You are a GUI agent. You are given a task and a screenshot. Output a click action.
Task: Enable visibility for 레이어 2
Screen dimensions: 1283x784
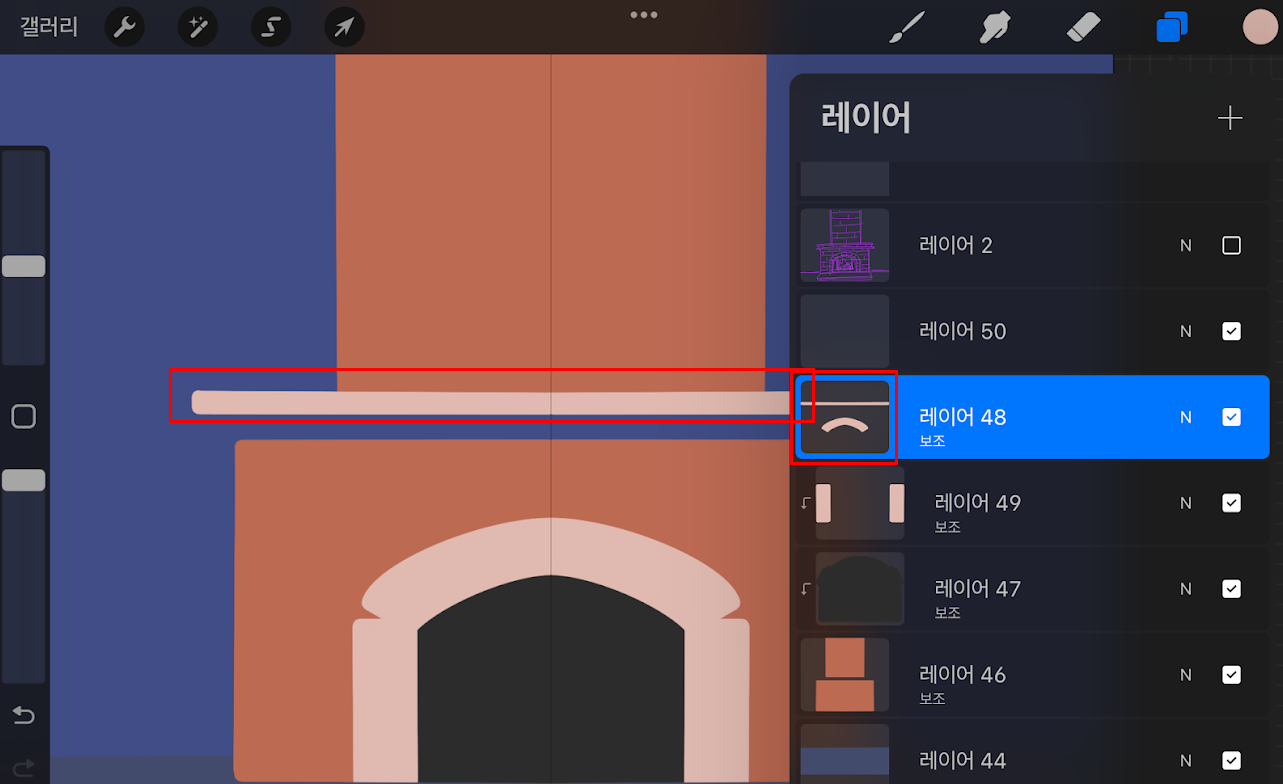coord(1231,245)
